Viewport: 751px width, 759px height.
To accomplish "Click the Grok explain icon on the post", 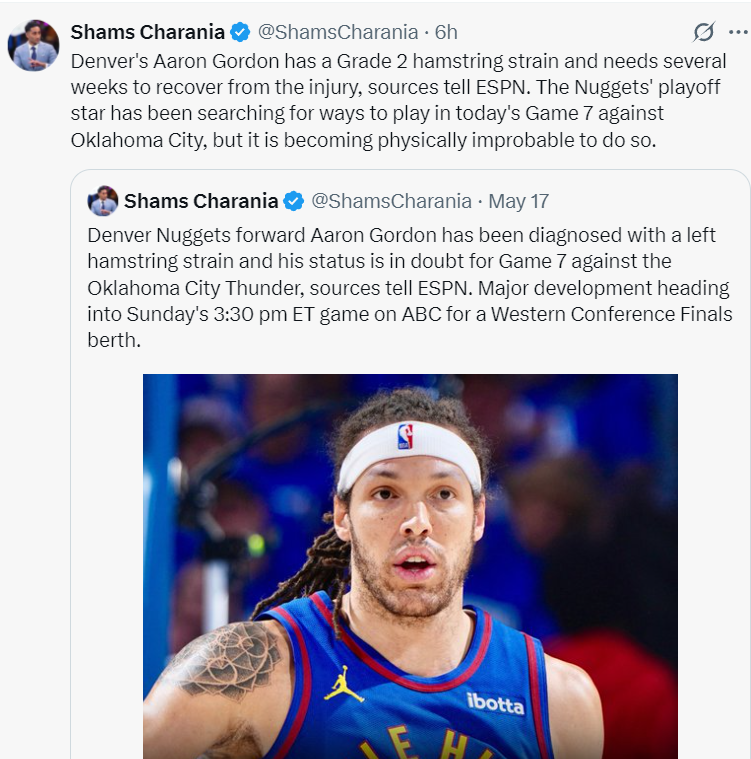I will click(x=704, y=33).
